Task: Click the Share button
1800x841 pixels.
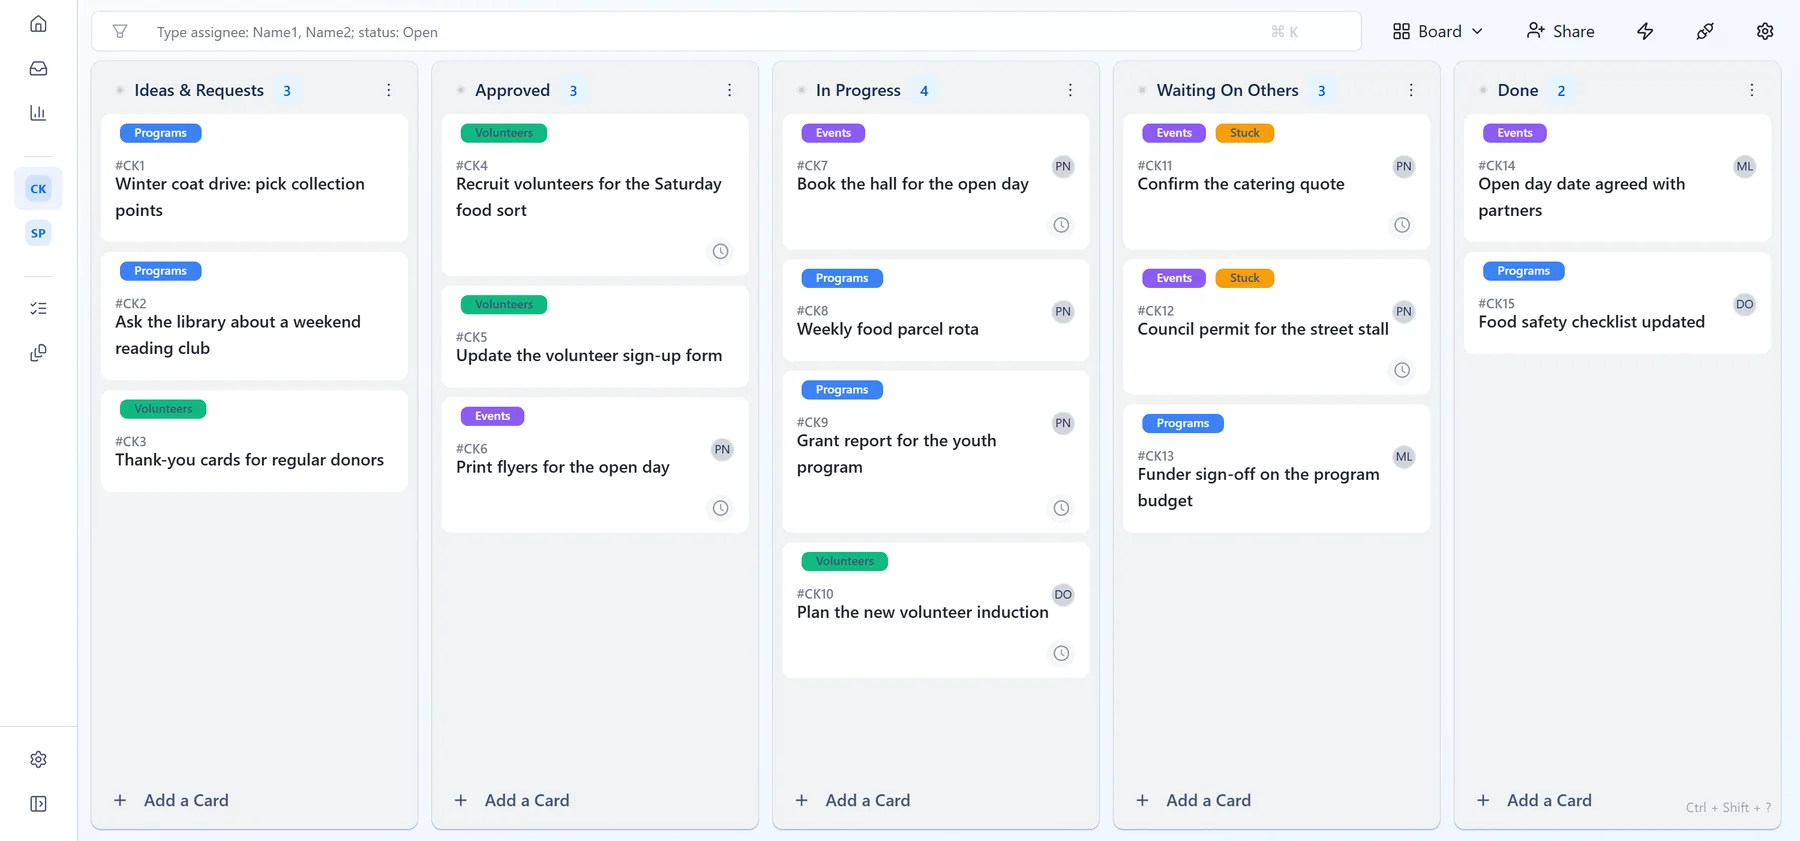Action: [x=1560, y=31]
